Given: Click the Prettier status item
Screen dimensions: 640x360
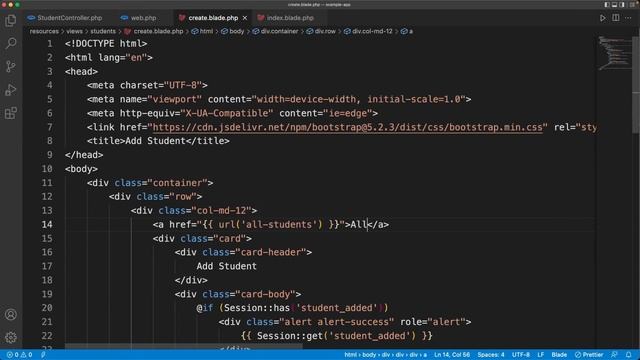Looking at the screenshot, I should (589, 355).
